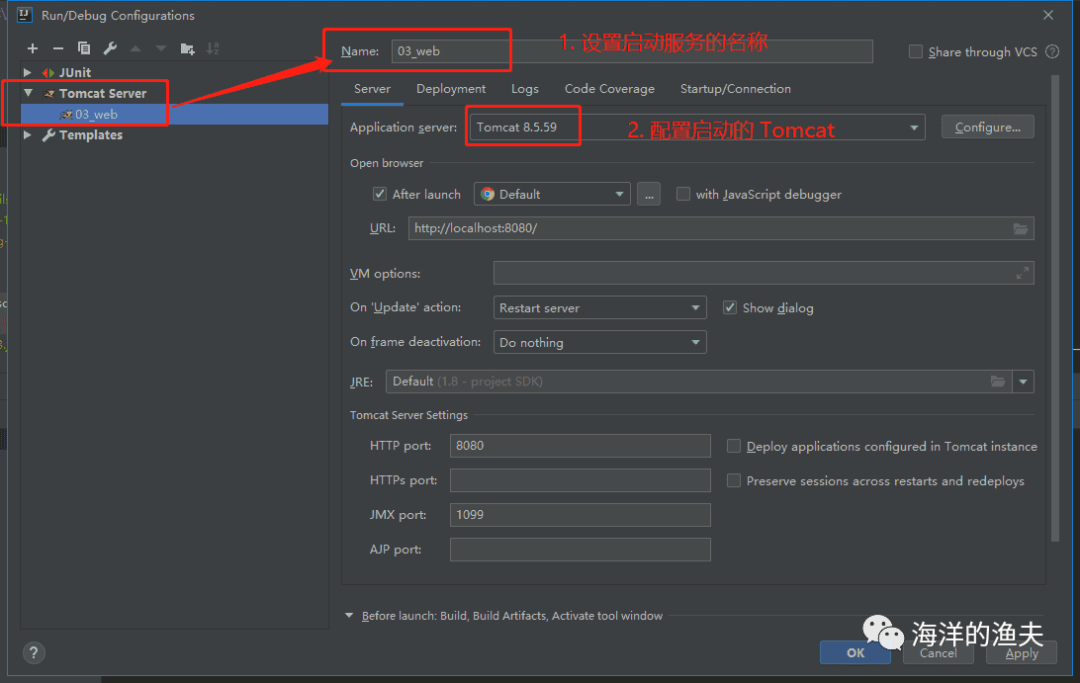Expand the Templates tree node
Viewport: 1080px width, 683px height.
(x=28, y=135)
